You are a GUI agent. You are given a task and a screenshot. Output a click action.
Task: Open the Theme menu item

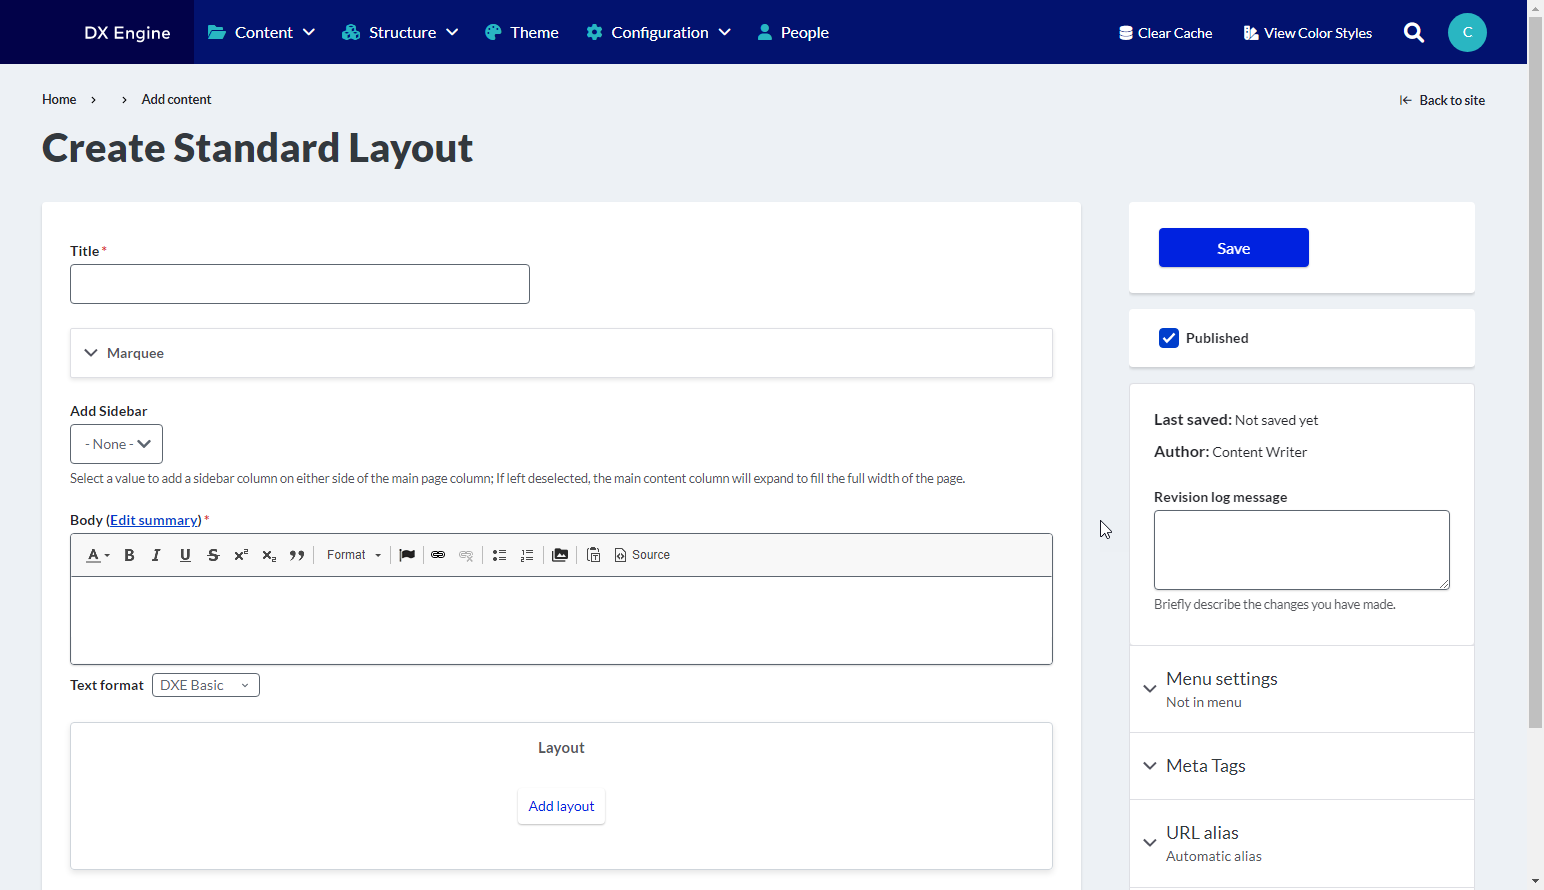tap(521, 32)
